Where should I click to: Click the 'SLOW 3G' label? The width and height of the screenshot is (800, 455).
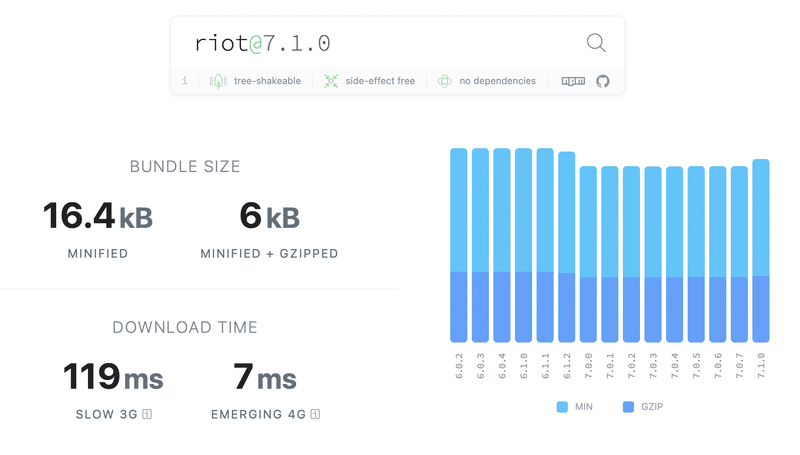click(107, 414)
